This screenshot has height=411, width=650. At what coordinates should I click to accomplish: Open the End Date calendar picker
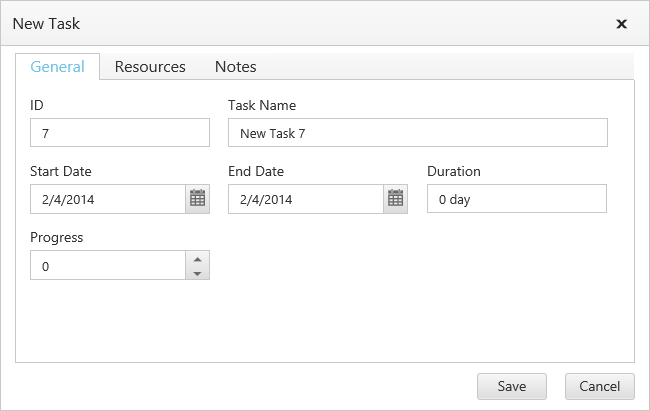(396, 199)
